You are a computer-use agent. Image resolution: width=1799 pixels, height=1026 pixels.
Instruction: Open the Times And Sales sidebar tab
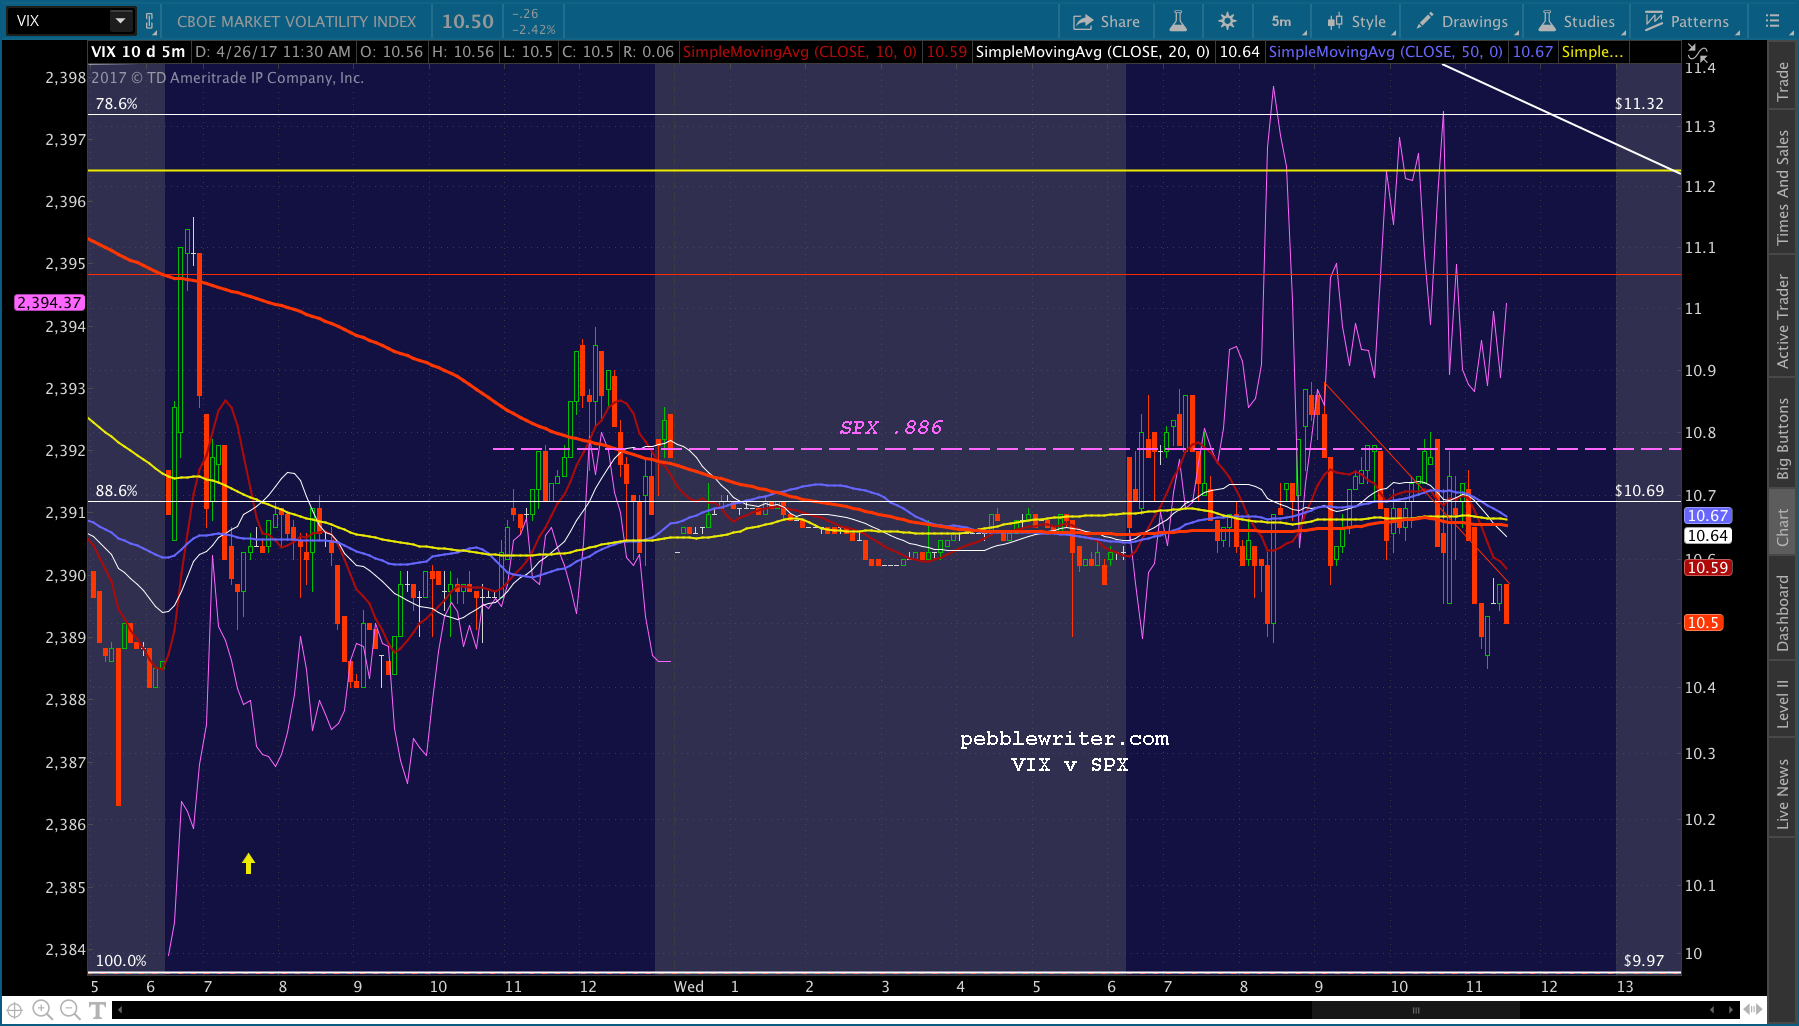(x=1782, y=187)
